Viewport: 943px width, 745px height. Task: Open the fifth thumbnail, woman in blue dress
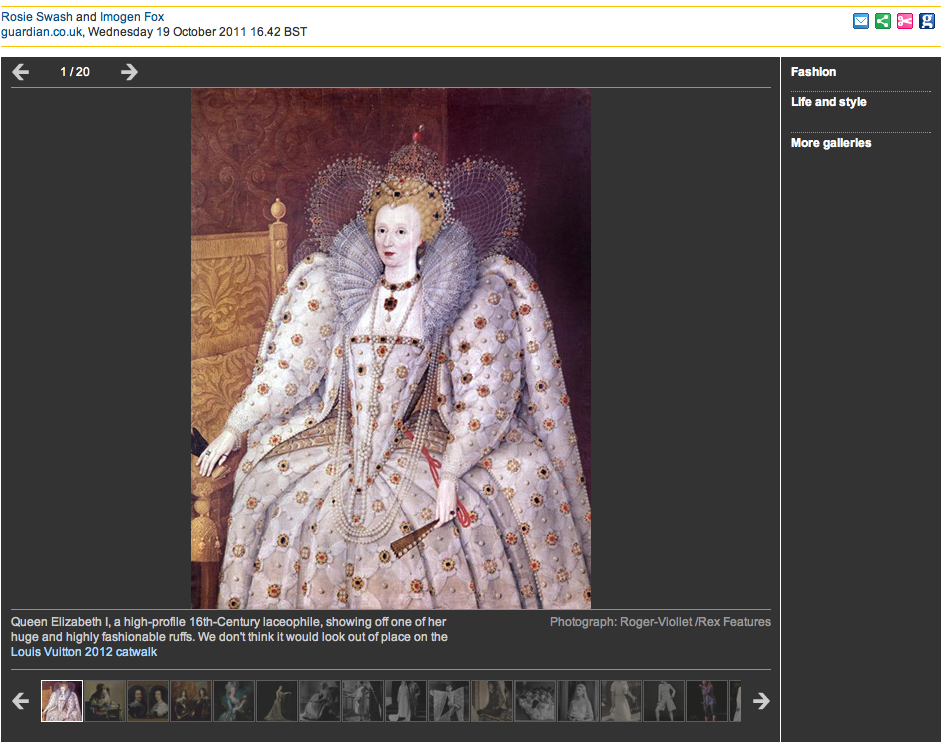[x=234, y=701]
